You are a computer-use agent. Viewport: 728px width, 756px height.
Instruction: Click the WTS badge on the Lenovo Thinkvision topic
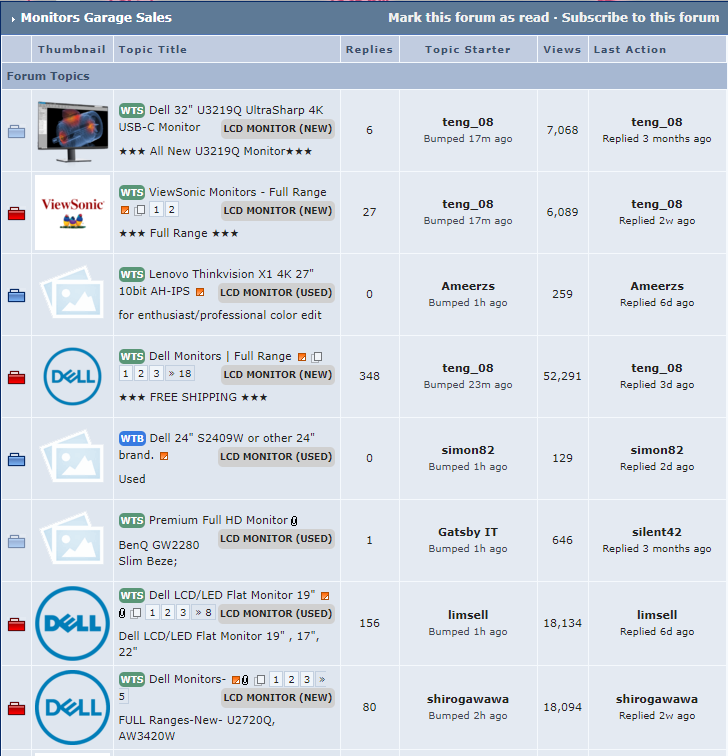132,274
